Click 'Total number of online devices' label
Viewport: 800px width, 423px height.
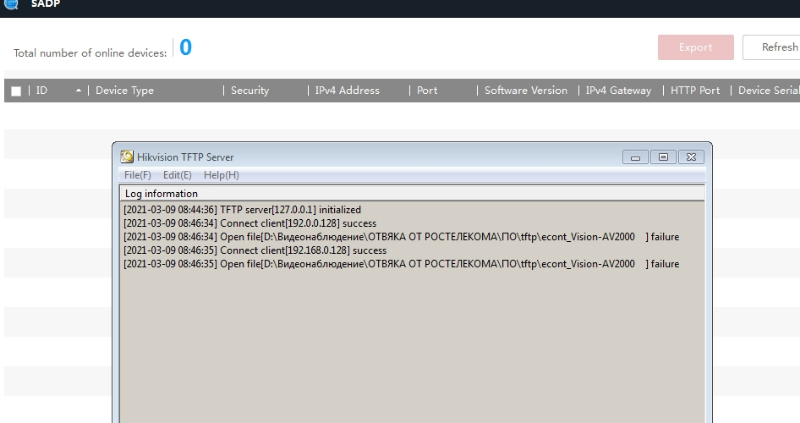tap(90, 53)
